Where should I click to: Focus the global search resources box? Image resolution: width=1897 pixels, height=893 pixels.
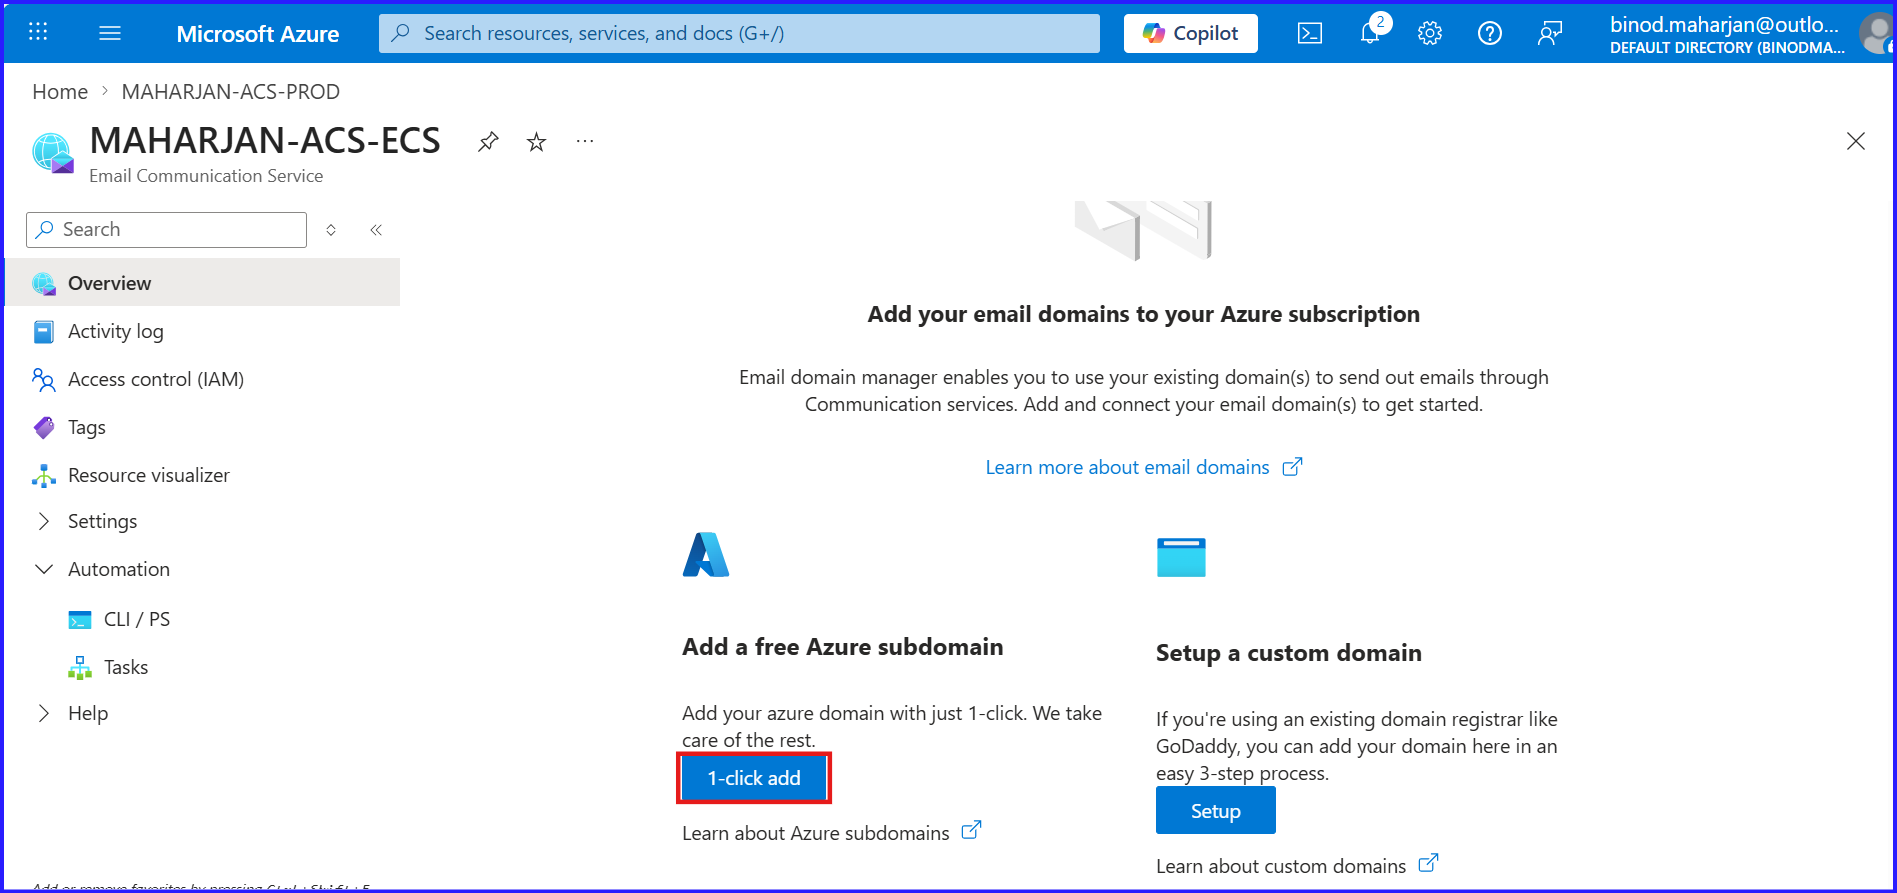point(739,33)
